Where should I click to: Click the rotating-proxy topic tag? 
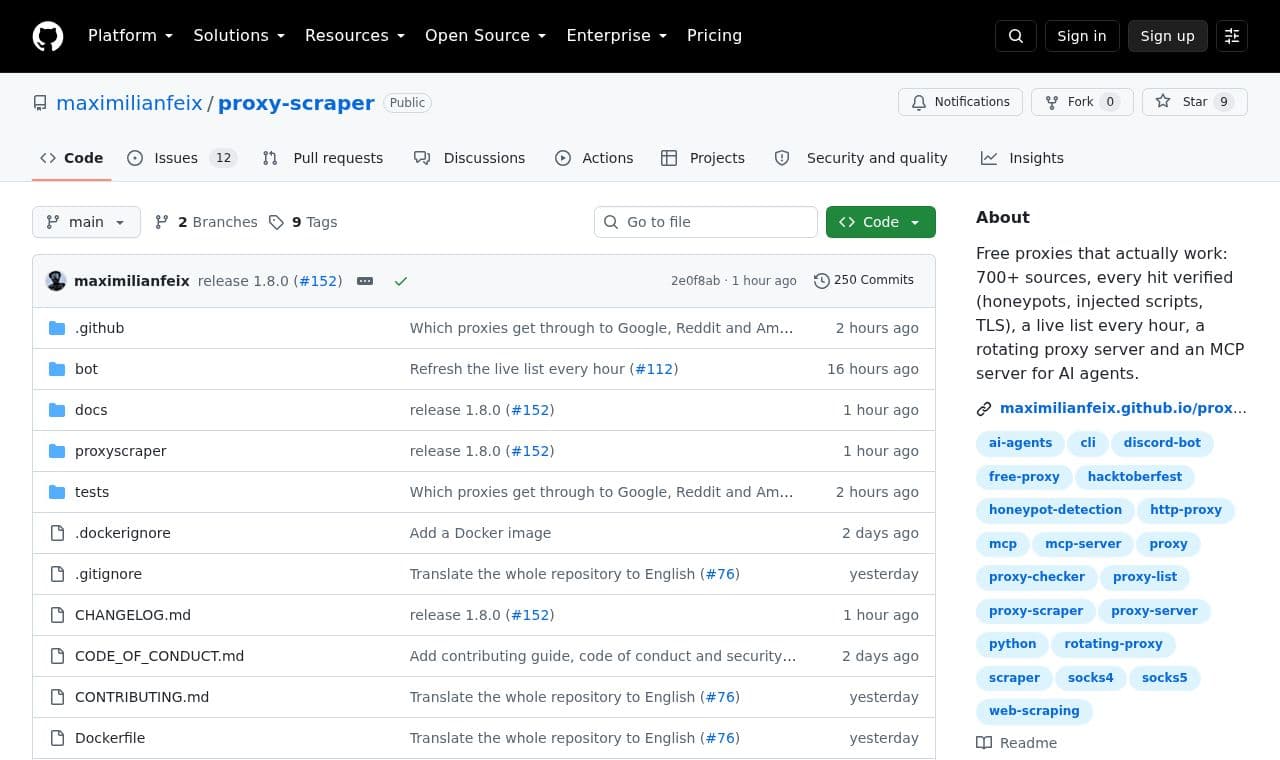coord(1113,644)
